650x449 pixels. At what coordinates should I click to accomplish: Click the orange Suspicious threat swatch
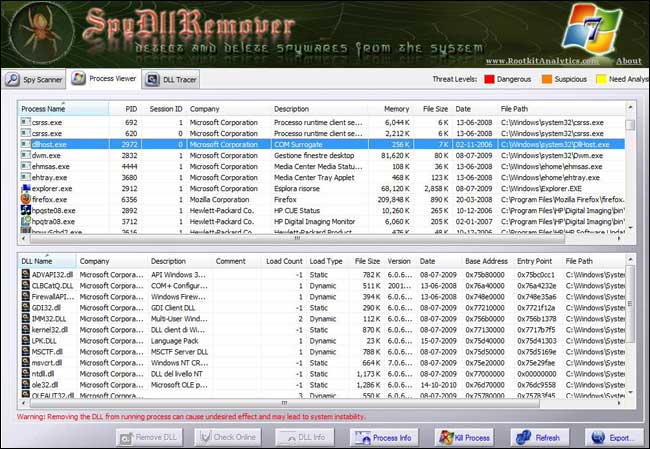click(547, 79)
